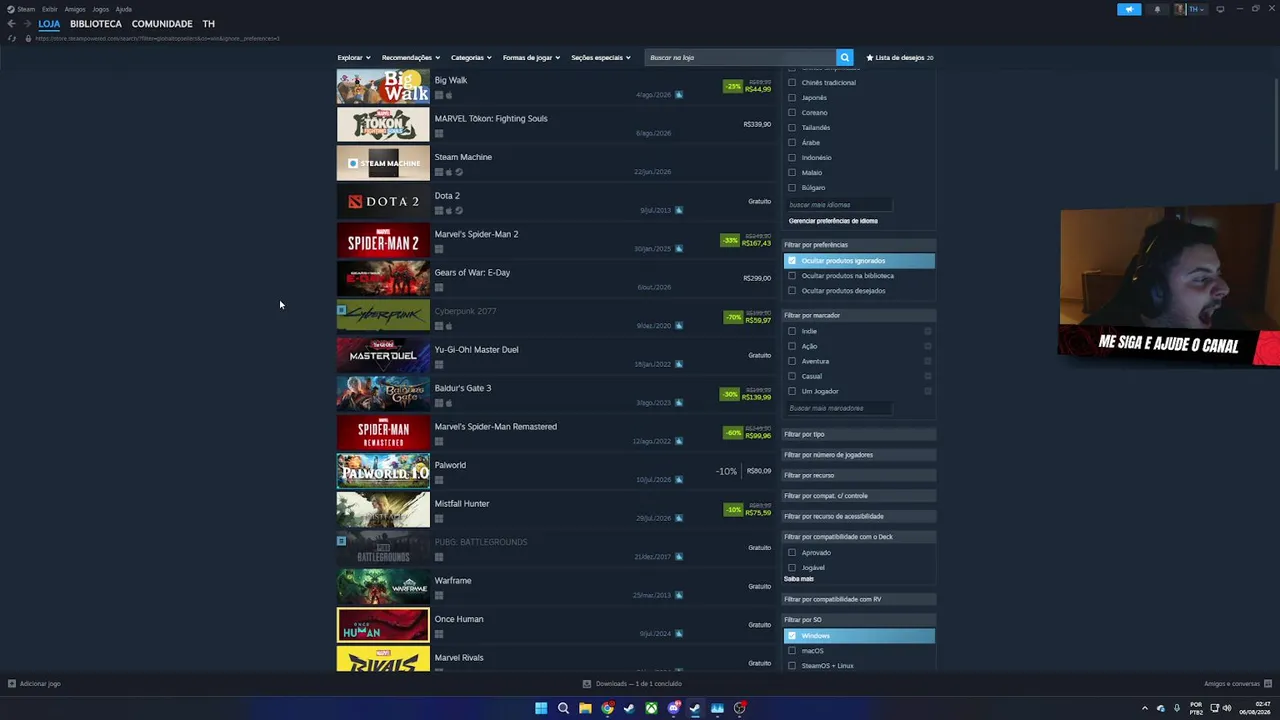Click the Buscar na loja field
The height and width of the screenshot is (720, 1280).
(740, 58)
